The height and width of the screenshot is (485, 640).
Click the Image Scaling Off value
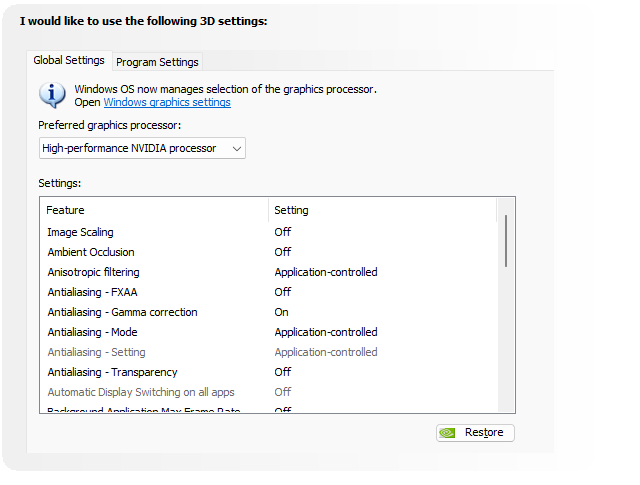283,232
